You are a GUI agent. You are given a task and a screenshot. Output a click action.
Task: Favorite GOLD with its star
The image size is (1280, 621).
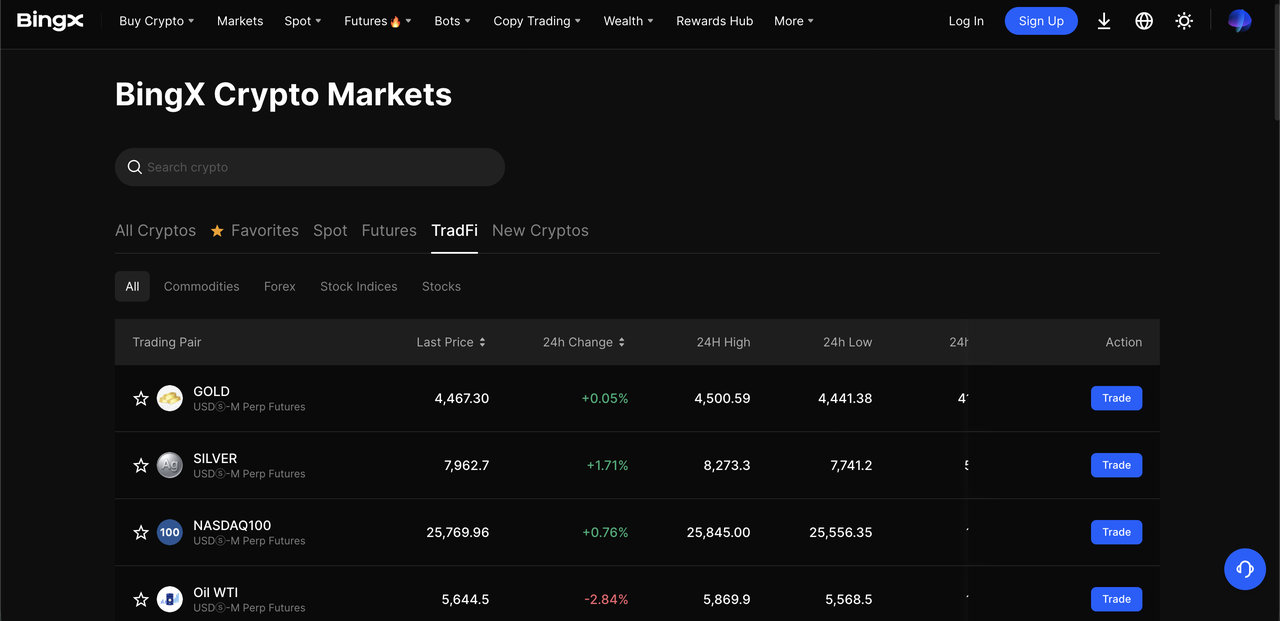pyautogui.click(x=141, y=398)
